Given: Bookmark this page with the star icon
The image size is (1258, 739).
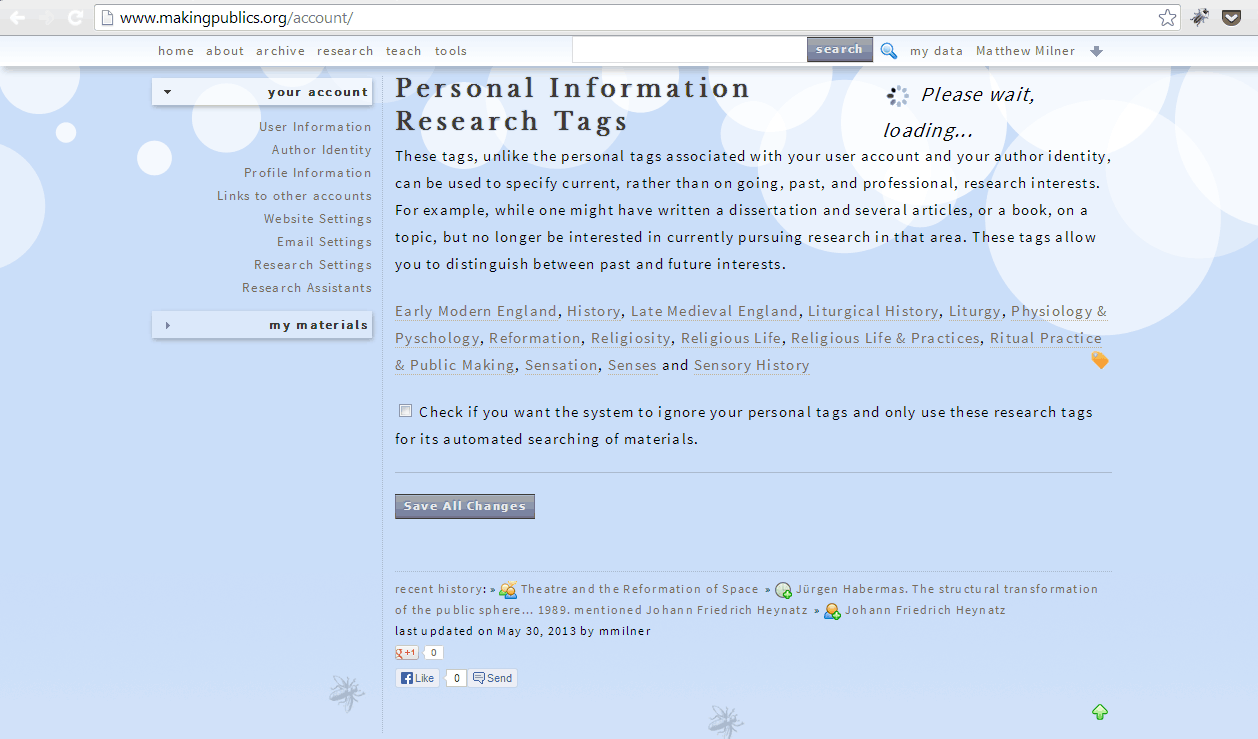Looking at the screenshot, I should 1167,17.
